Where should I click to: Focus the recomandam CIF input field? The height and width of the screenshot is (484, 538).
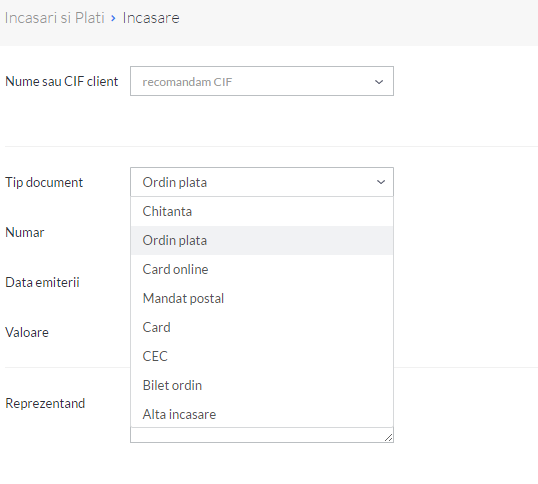point(262,81)
